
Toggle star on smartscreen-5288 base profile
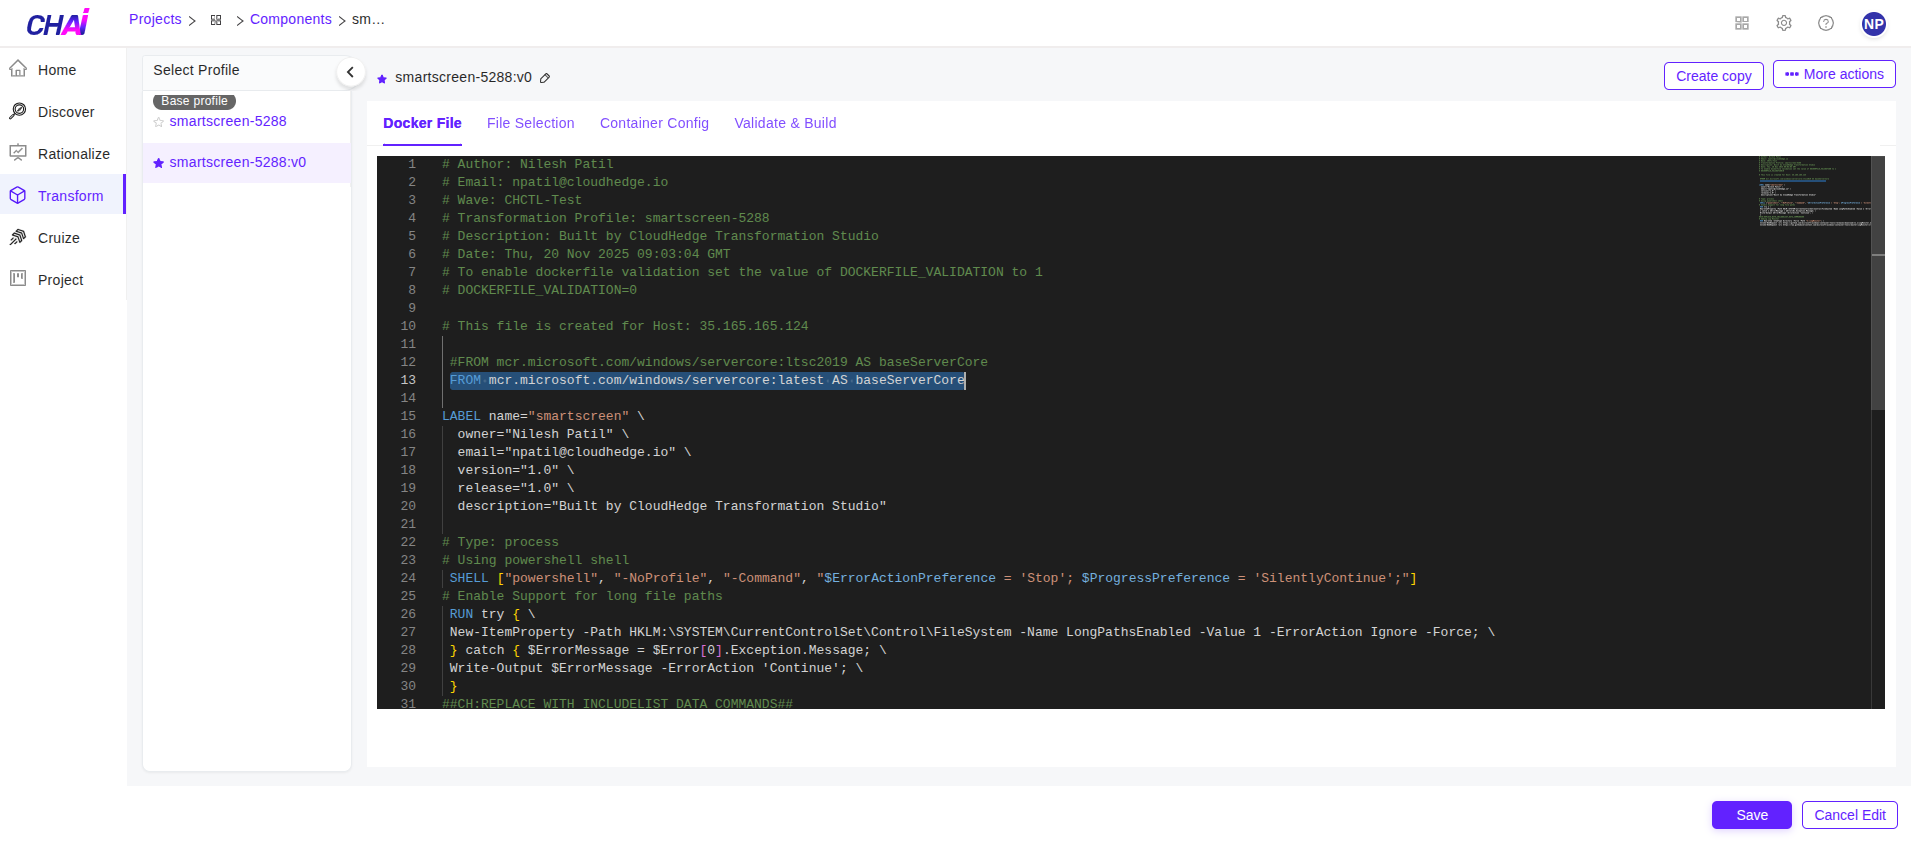[159, 122]
